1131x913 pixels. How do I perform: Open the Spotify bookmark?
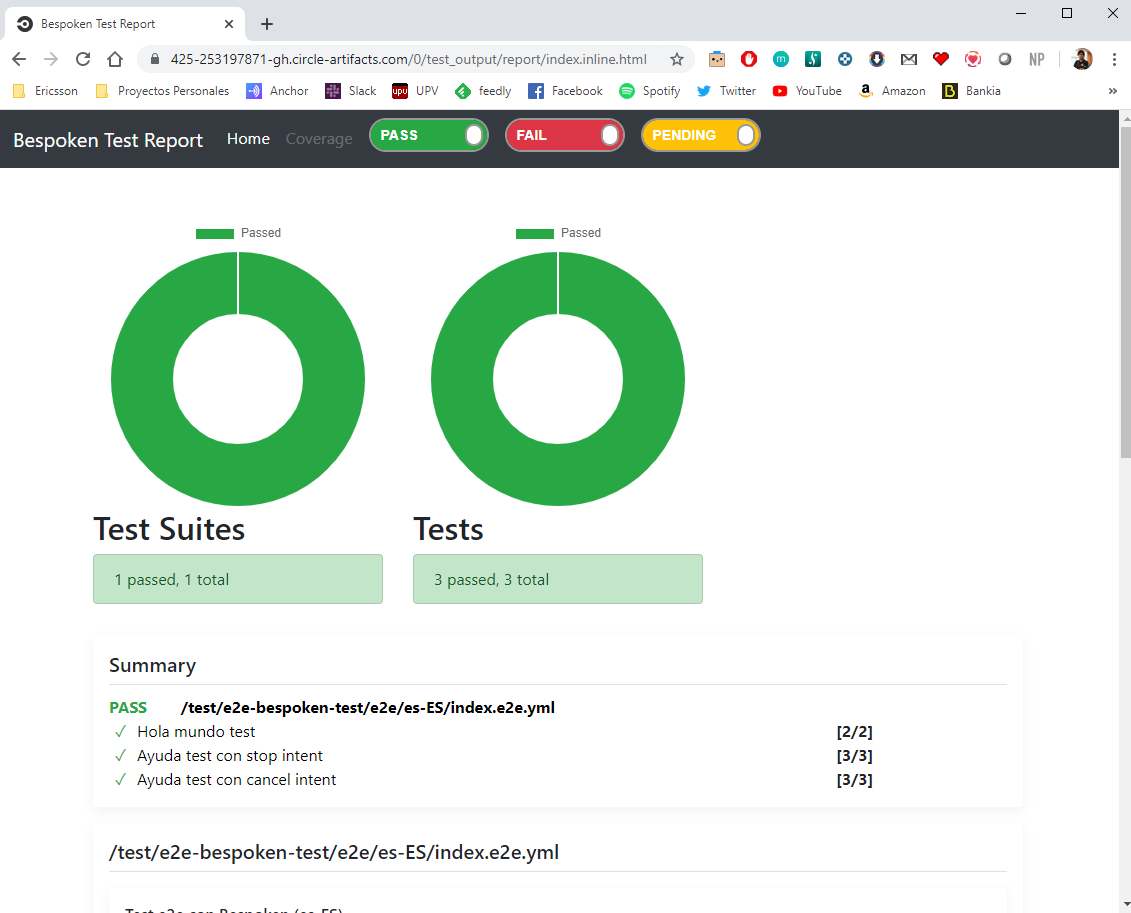tap(649, 91)
